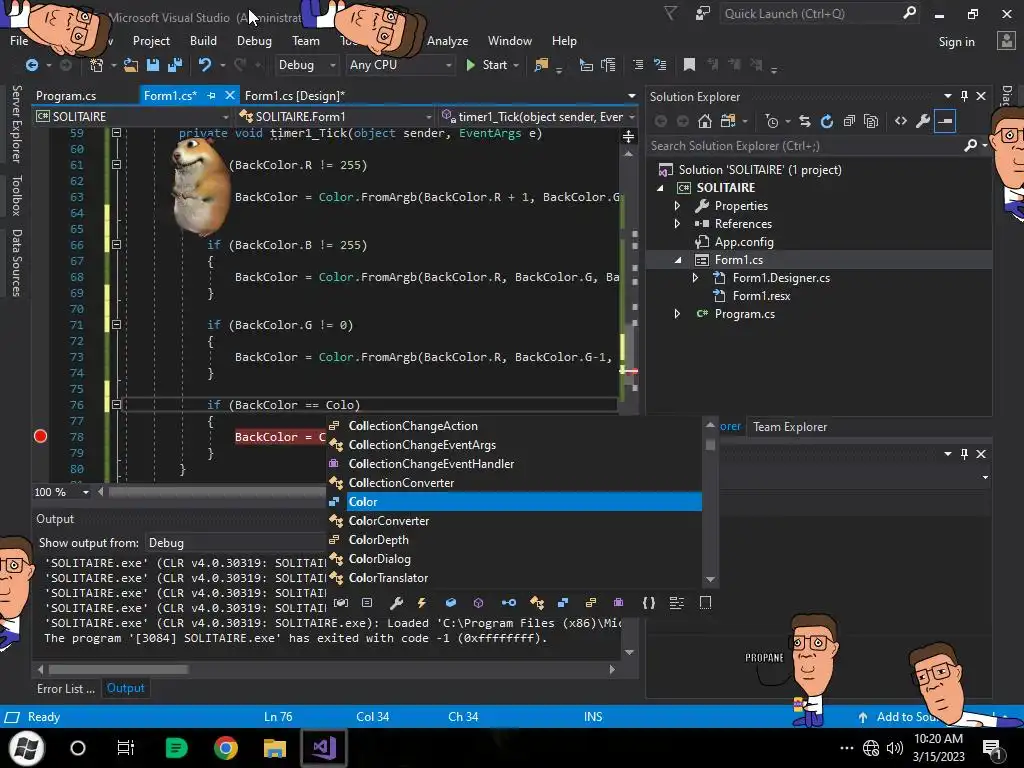Click the Collapse All icon in Solution Explorer
The height and width of the screenshot is (768, 1024).
(849, 121)
